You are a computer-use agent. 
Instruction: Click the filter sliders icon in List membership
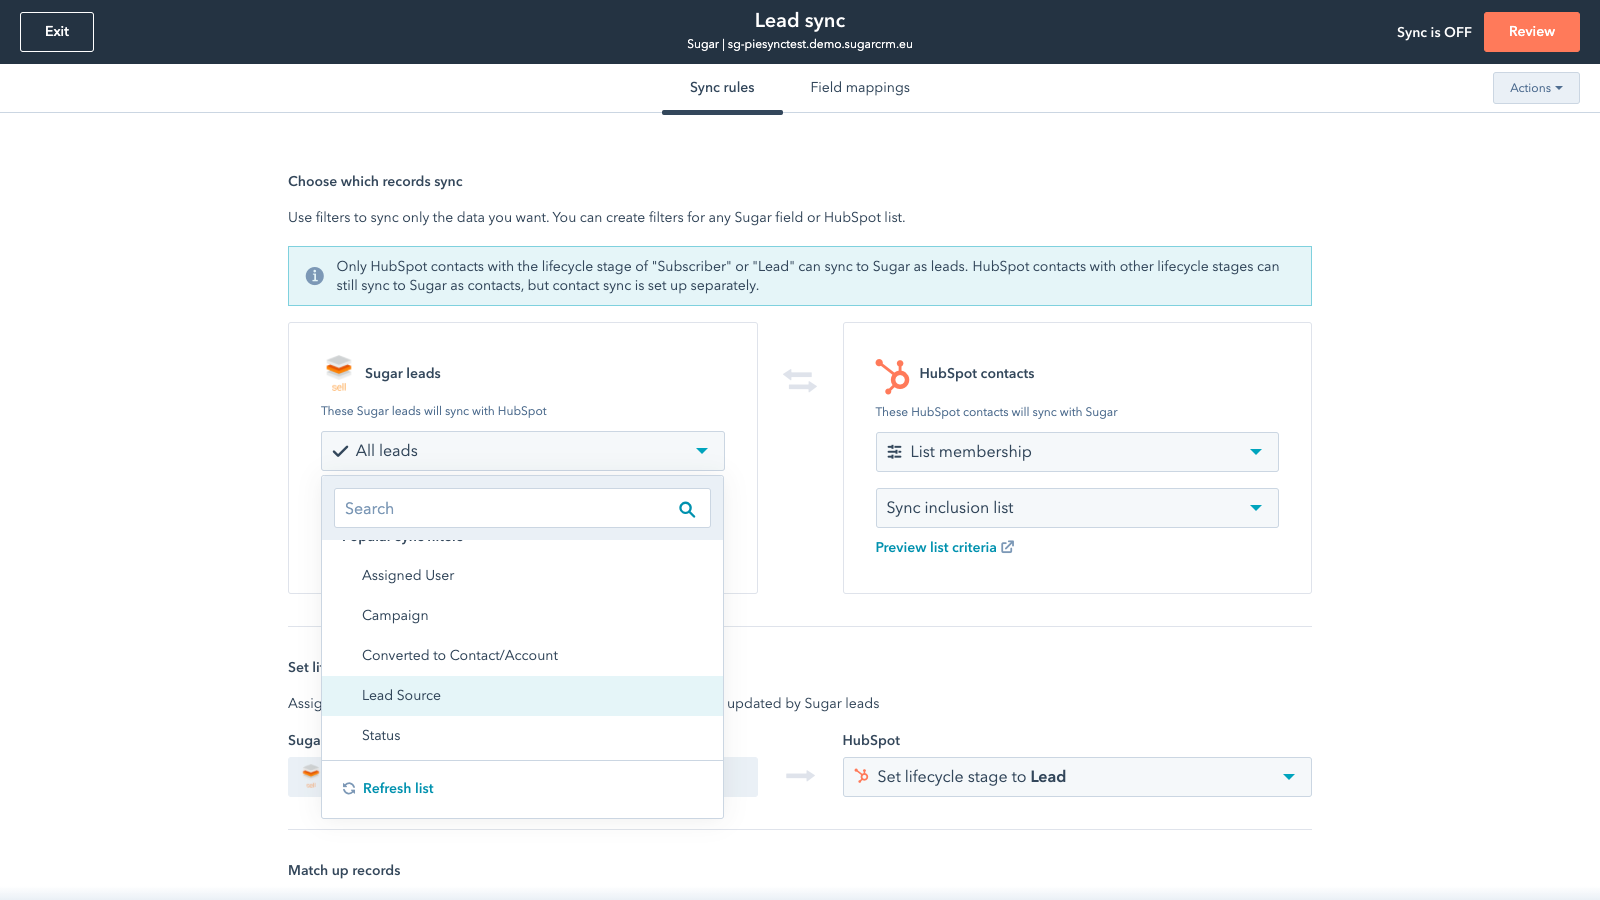tap(894, 452)
